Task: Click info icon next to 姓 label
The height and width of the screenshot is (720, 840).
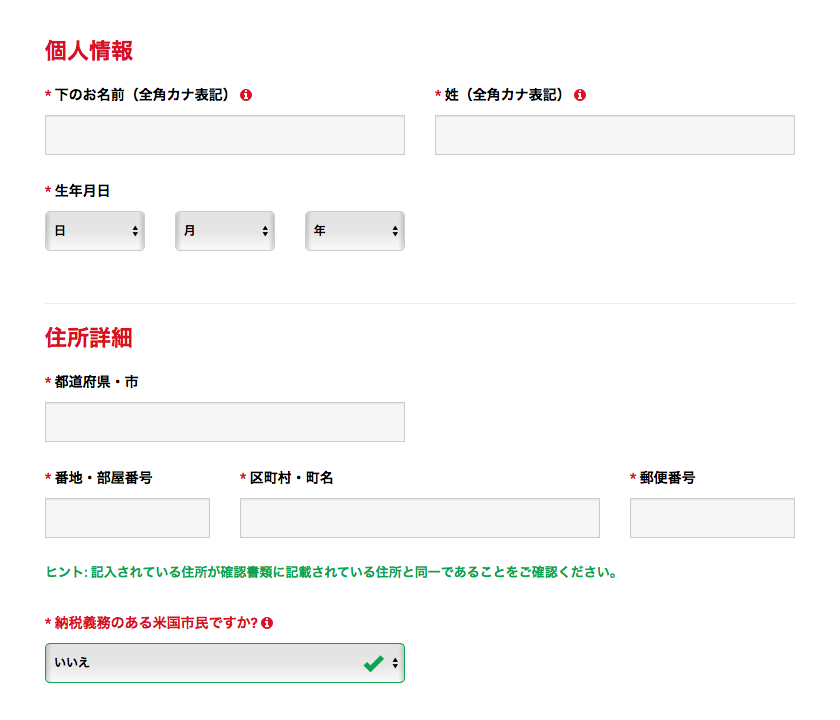Action: click(x=580, y=95)
